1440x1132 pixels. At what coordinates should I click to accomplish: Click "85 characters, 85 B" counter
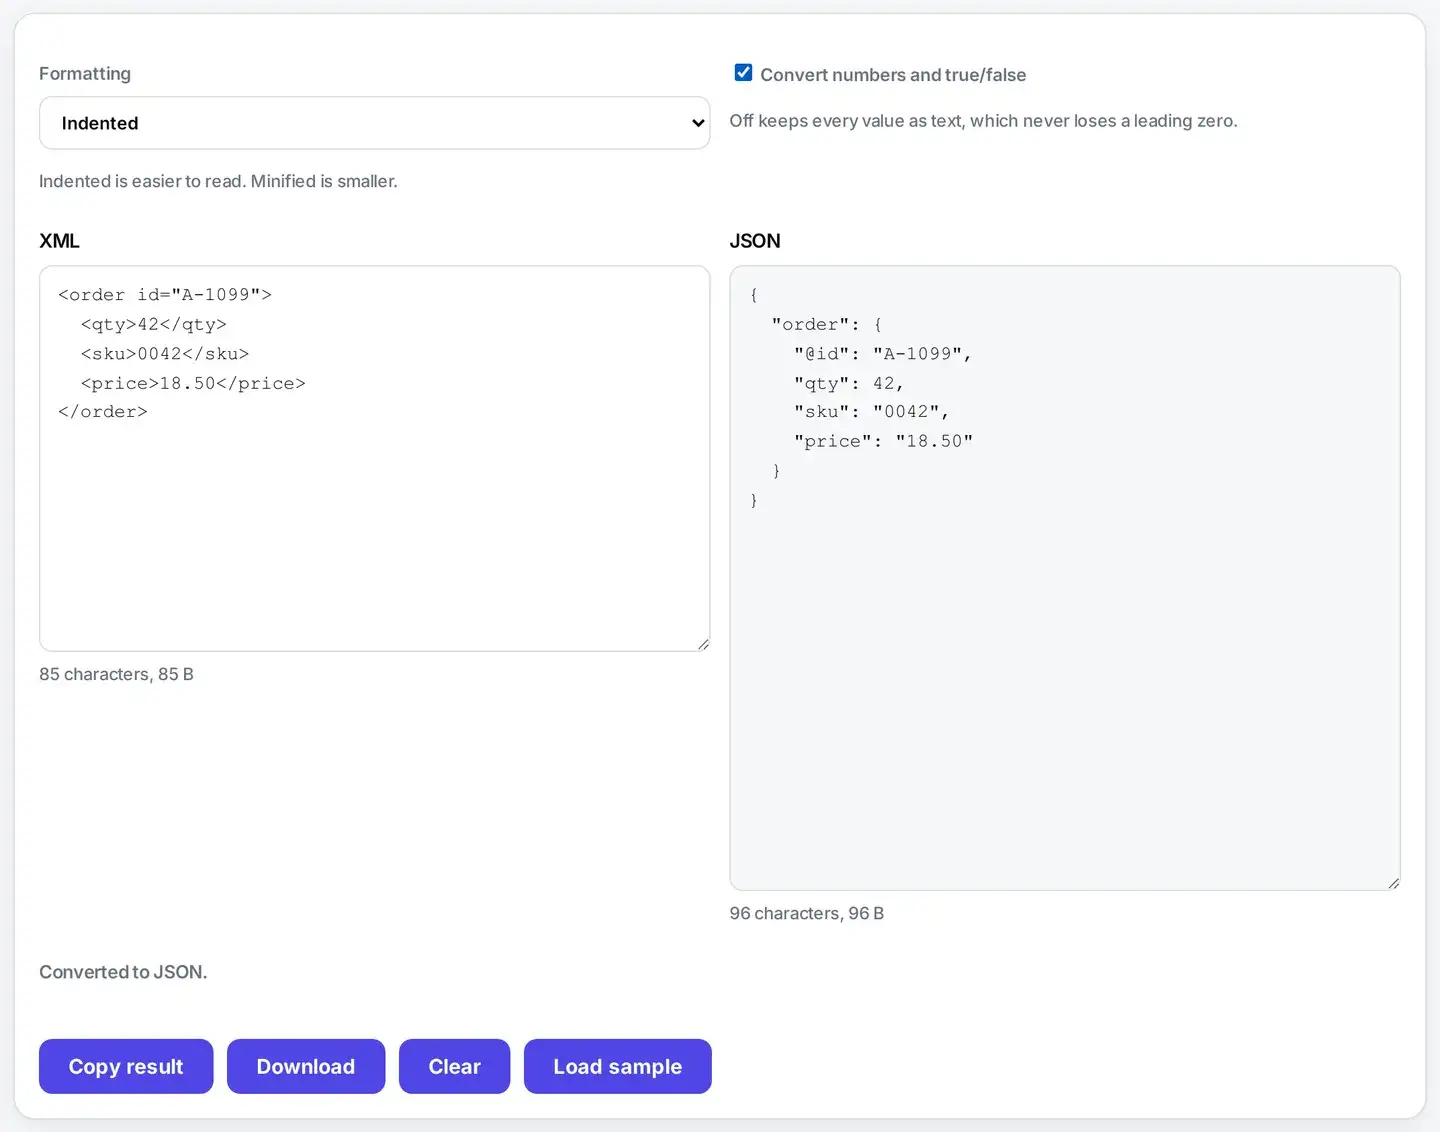(x=116, y=674)
